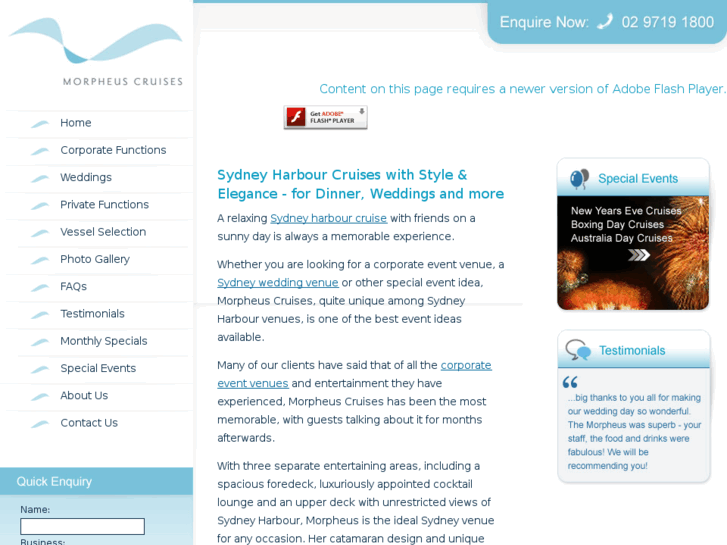Click the wave bullet beside Testimonials menu item

40,314
